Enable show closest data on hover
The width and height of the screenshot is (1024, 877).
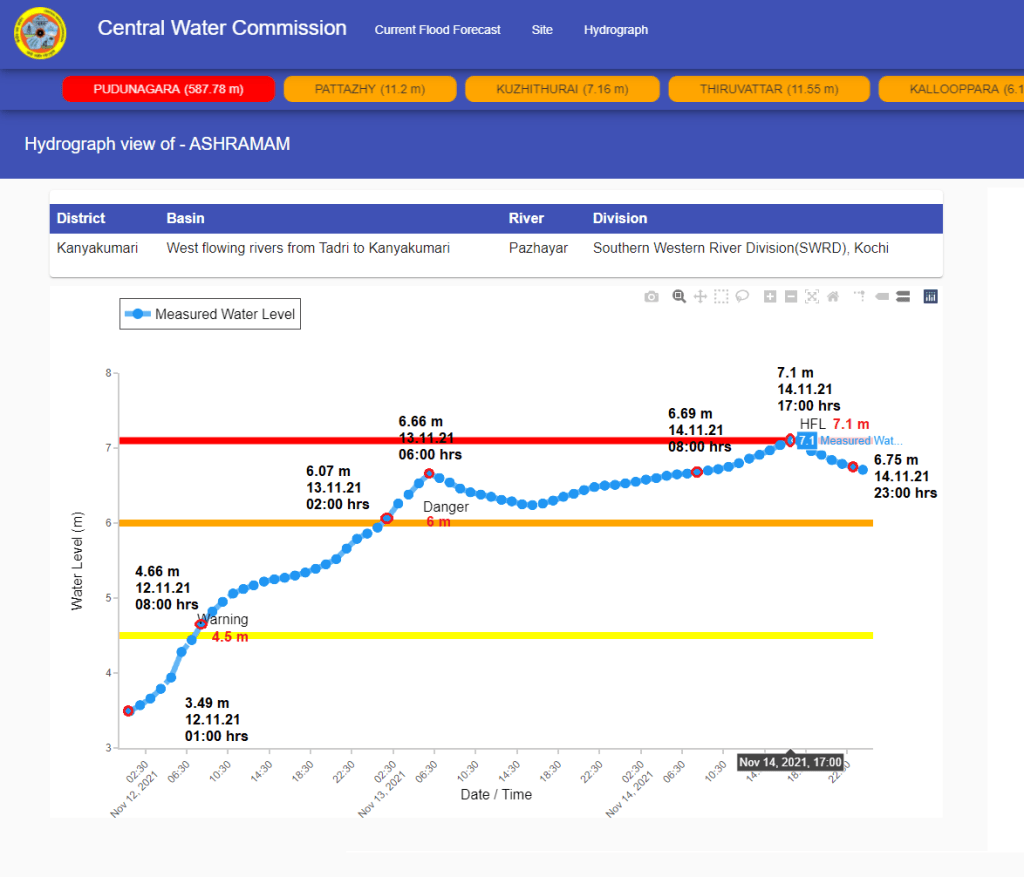tap(881, 297)
